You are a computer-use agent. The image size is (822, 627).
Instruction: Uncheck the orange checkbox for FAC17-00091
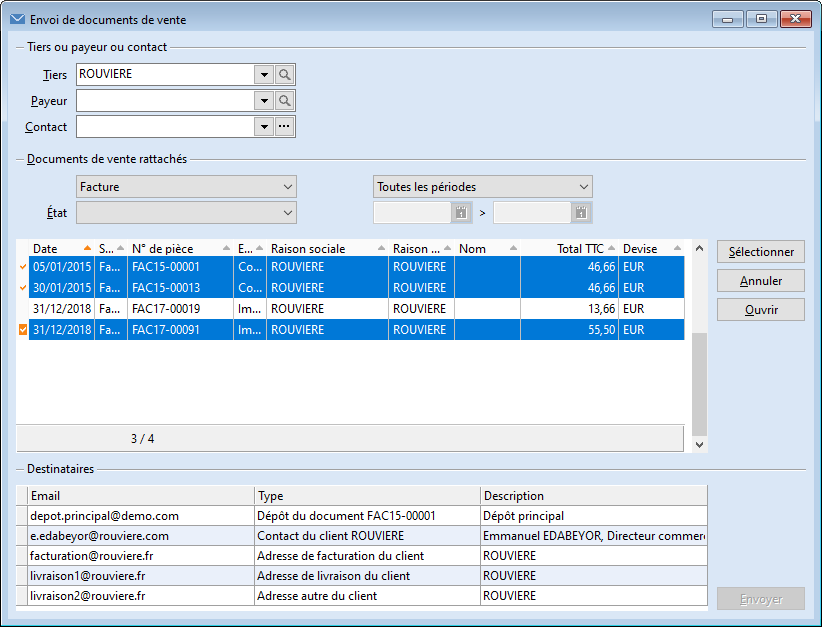[x=23, y=330]
